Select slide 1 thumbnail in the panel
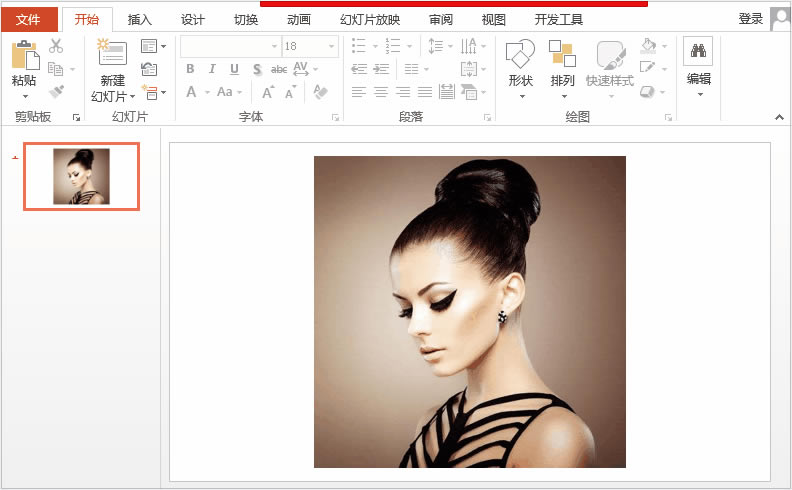Image resolution: width=792 pixels, height=490 pixels. [x=81, y=176]
